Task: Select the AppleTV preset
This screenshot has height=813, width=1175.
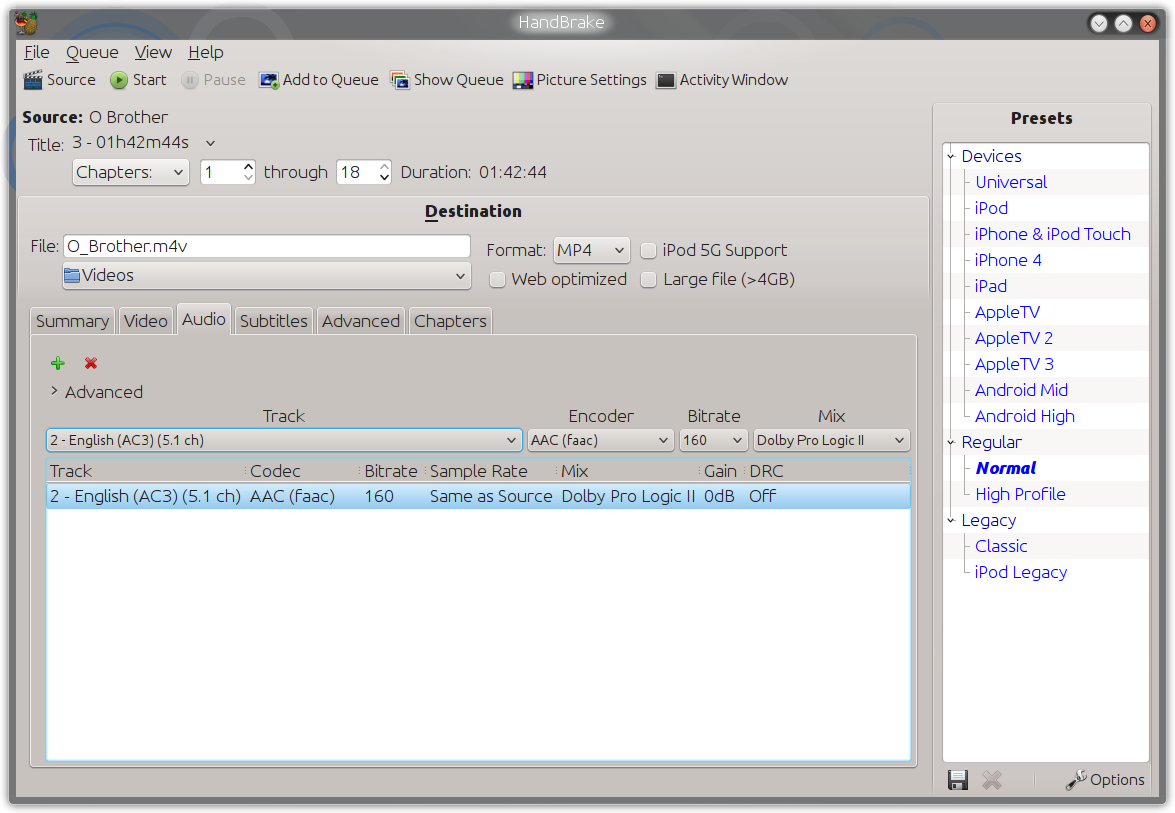Action: tap(1007, 312)
